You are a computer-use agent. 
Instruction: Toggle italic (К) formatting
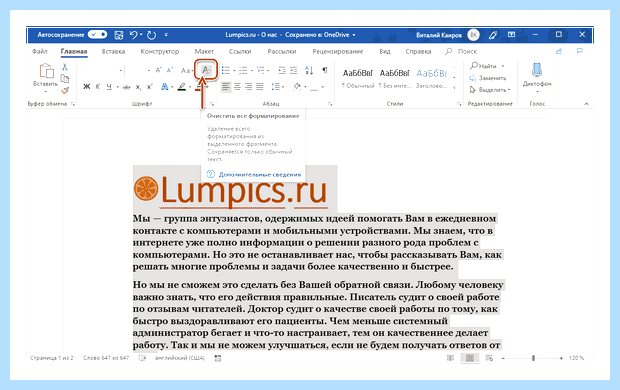point(98,87)
